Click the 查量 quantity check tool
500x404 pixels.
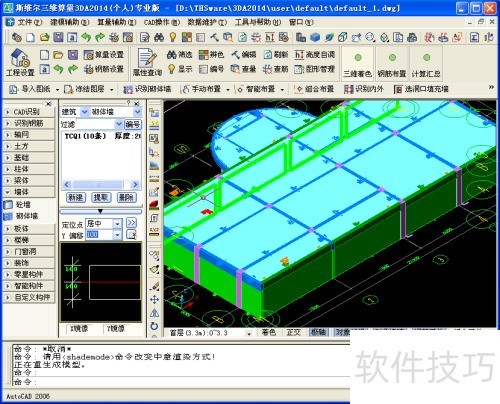pos(244,69)
